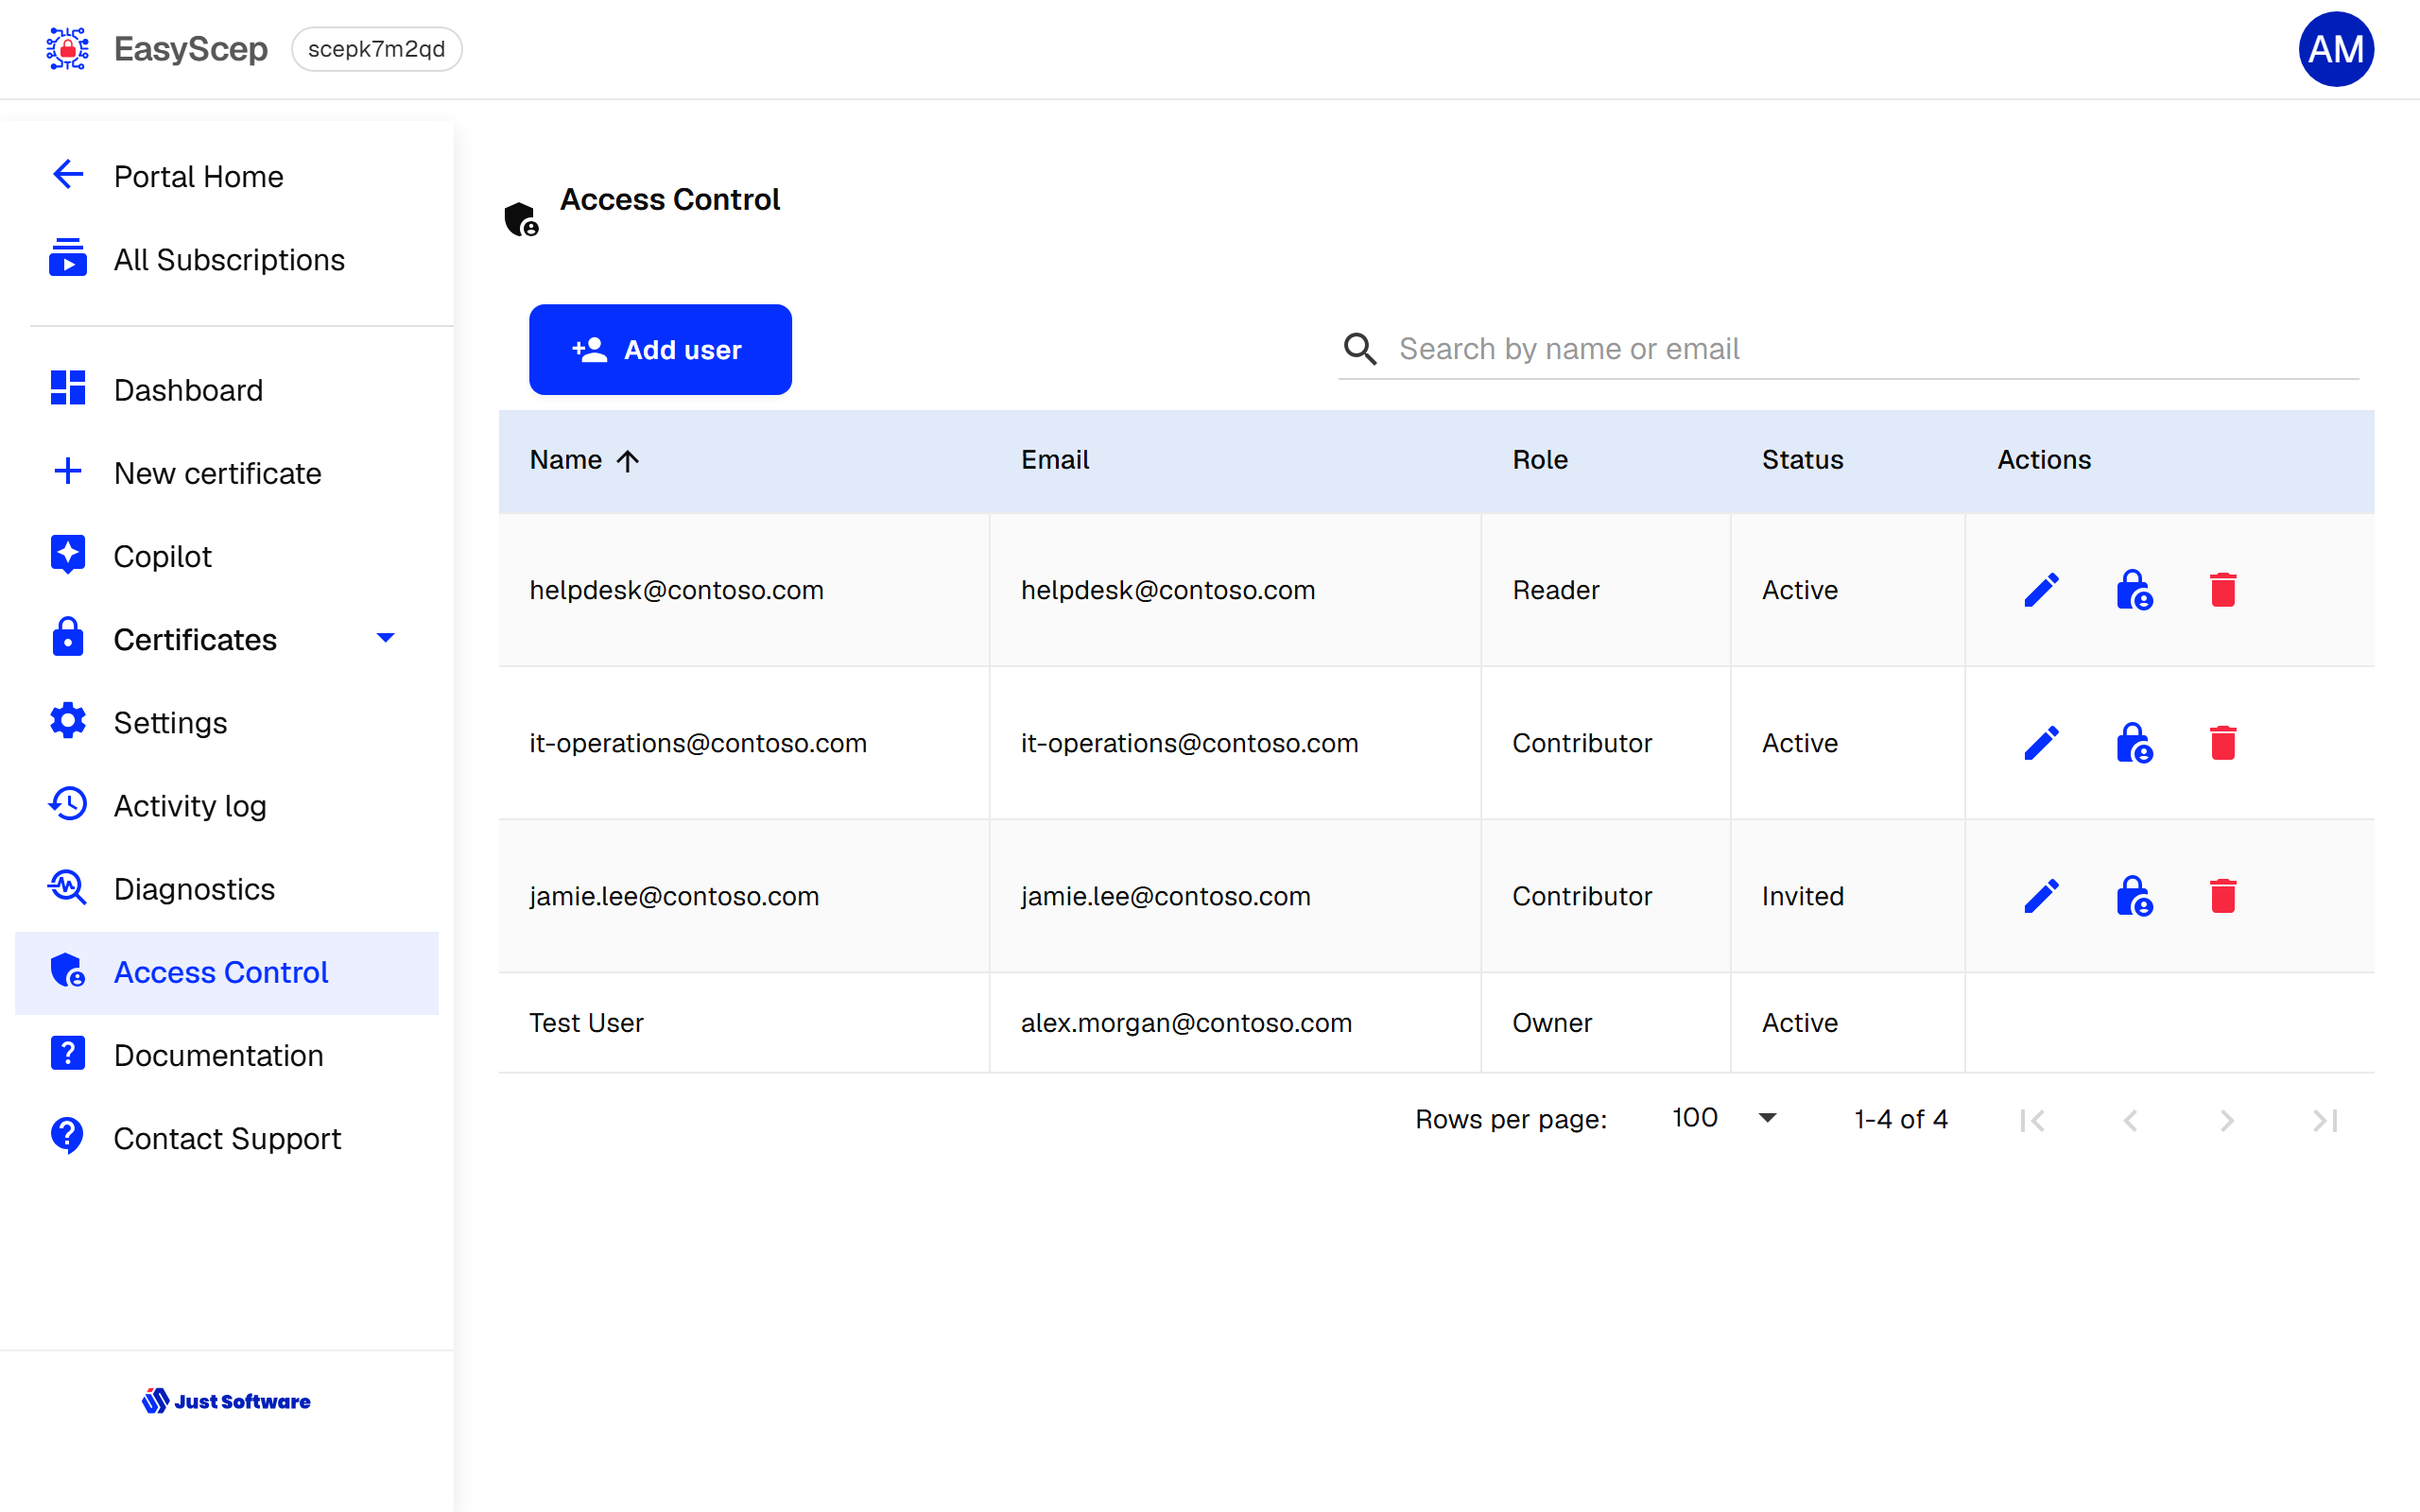Image resolution: width=2420 pixels, height=1512 pixels.
Task: Edit the it-operations@contoso.com user
Action: coord(2041,743)
